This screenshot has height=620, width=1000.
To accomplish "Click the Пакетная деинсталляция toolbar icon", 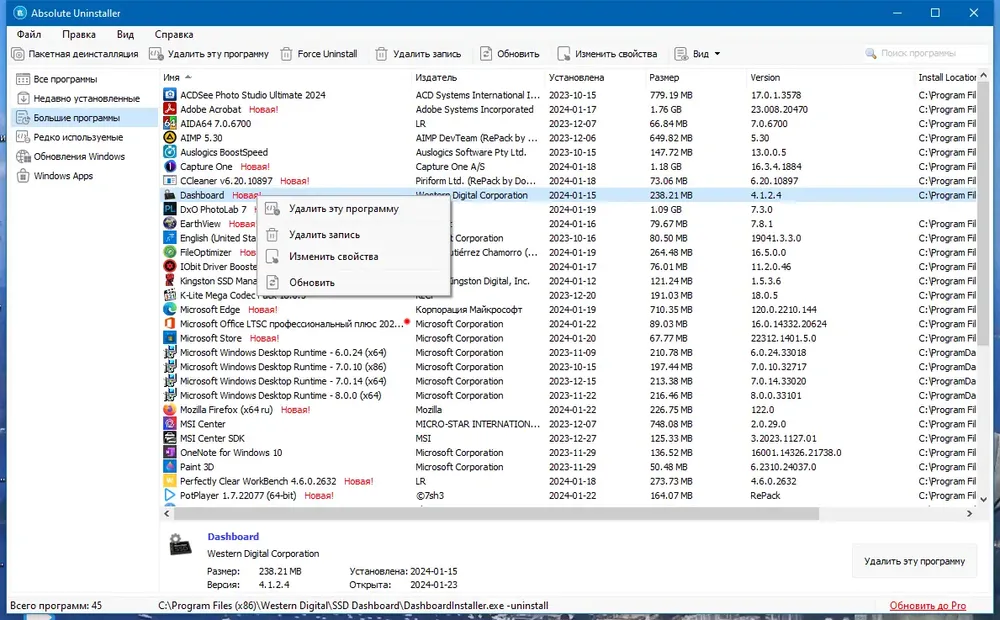I will [x=18, y=54].
